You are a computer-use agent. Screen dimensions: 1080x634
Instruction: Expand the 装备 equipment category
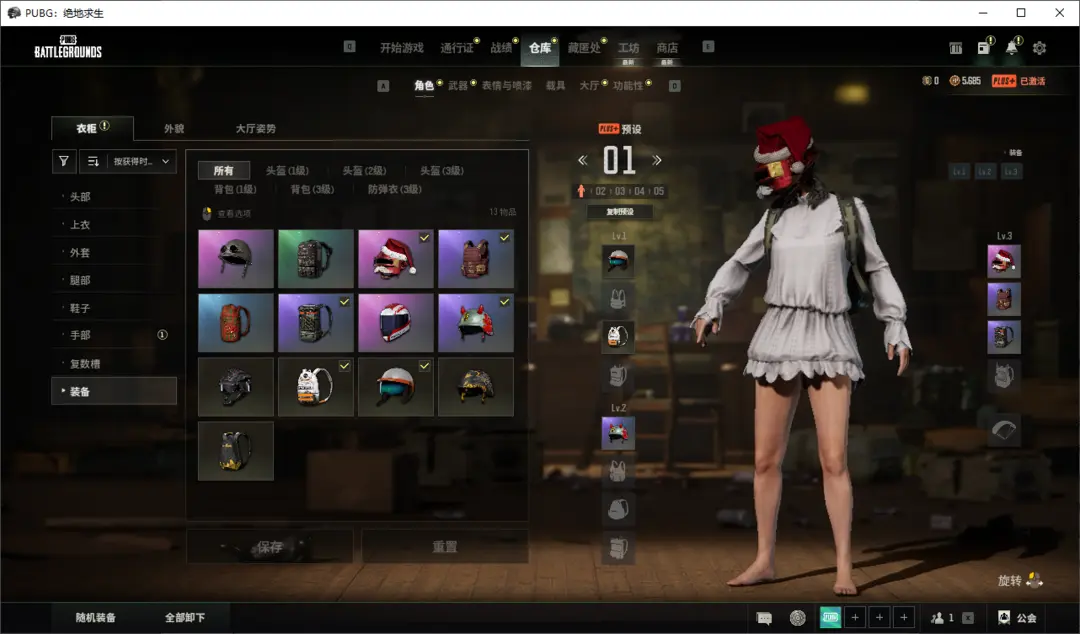point(114,391)
